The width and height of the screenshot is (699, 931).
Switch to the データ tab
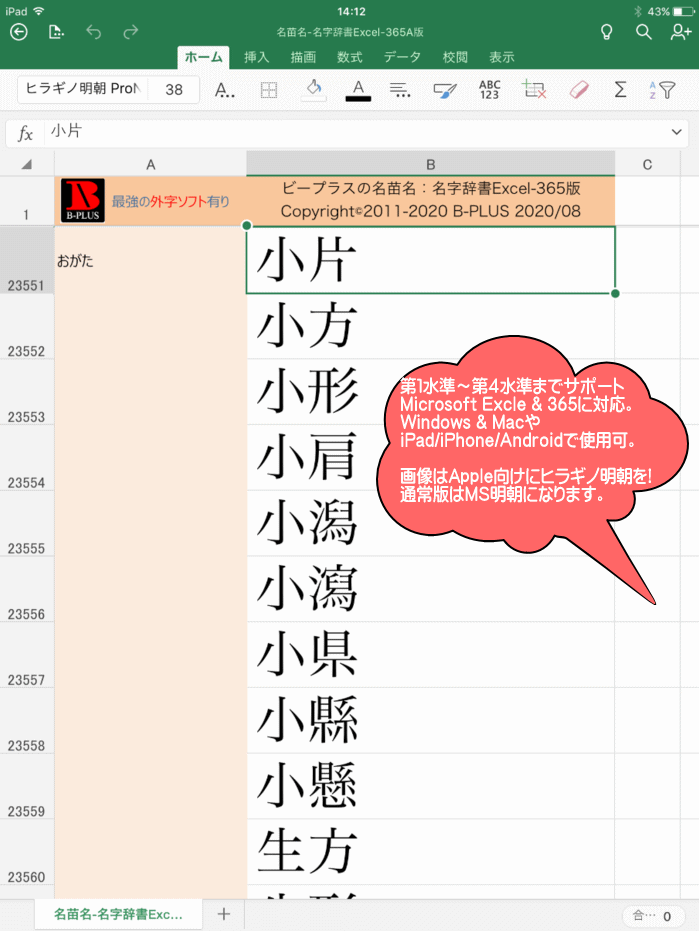(402, 58)
